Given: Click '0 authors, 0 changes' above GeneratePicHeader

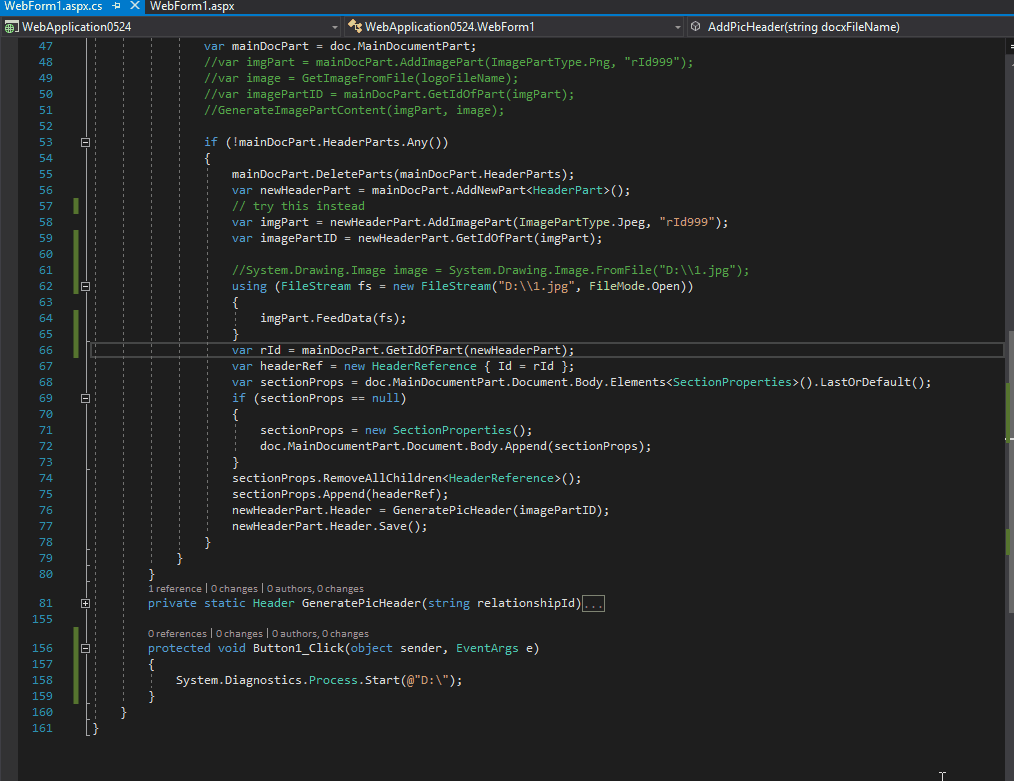Looking at the screenshot, I should (x=315, y=589).
